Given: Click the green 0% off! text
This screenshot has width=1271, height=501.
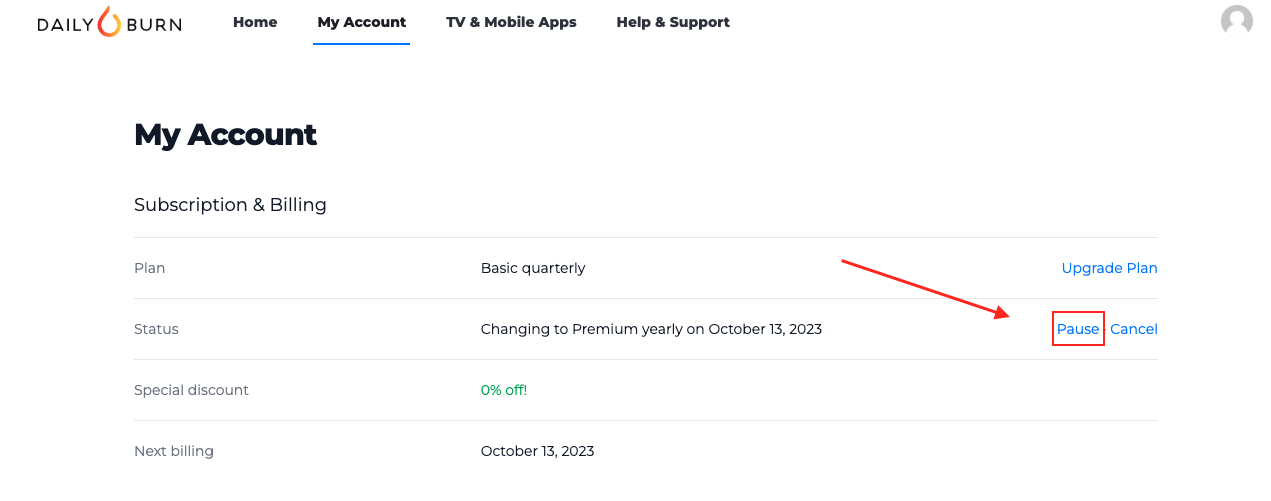Looking at the screenshot, I should click(x=504, y=390).
